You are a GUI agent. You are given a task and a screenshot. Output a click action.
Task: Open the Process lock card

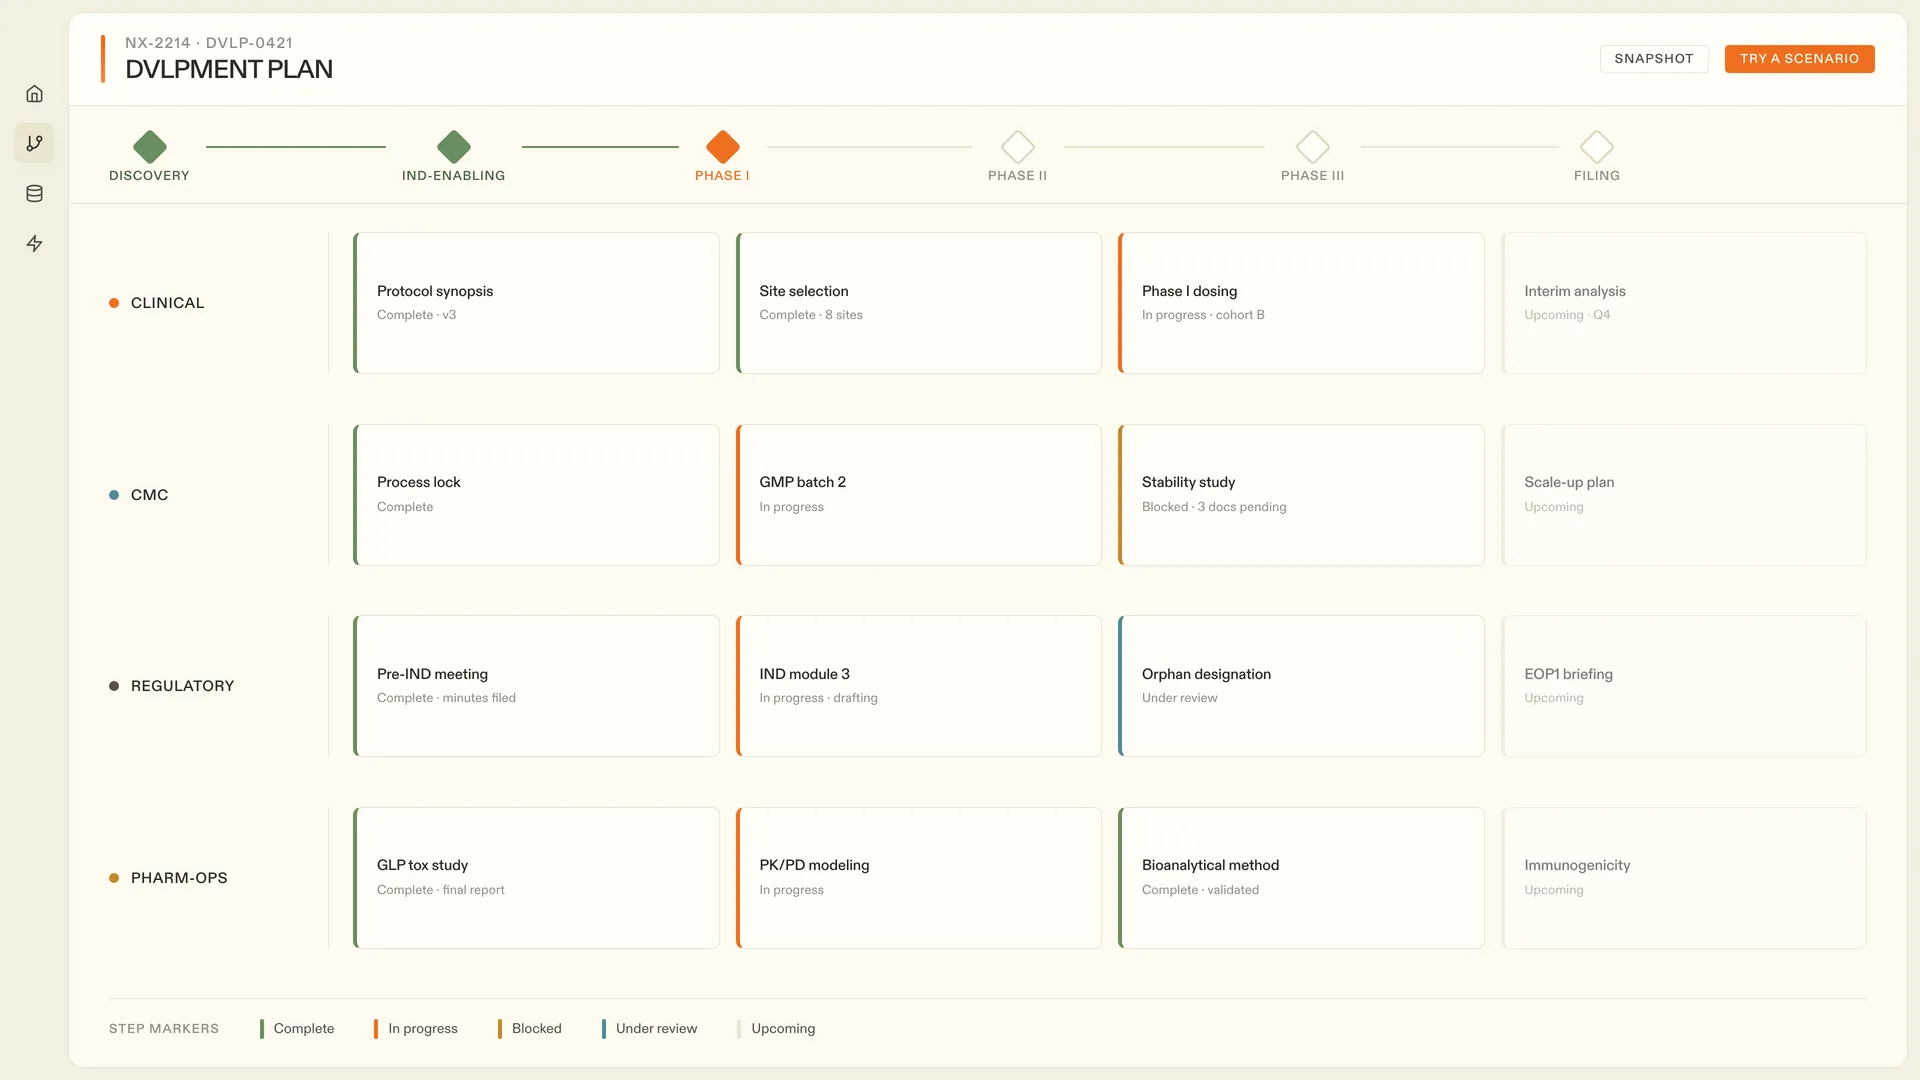tap(536, 495)
